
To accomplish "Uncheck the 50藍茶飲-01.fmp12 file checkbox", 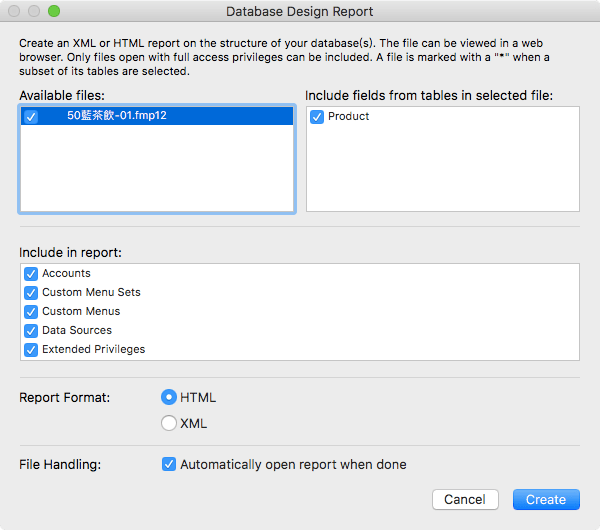I will [x=31, y=116].
